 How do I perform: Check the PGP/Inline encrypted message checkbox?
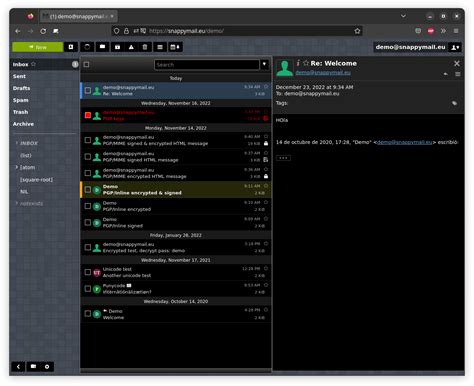pyautogui.click(x=88, y=206)
